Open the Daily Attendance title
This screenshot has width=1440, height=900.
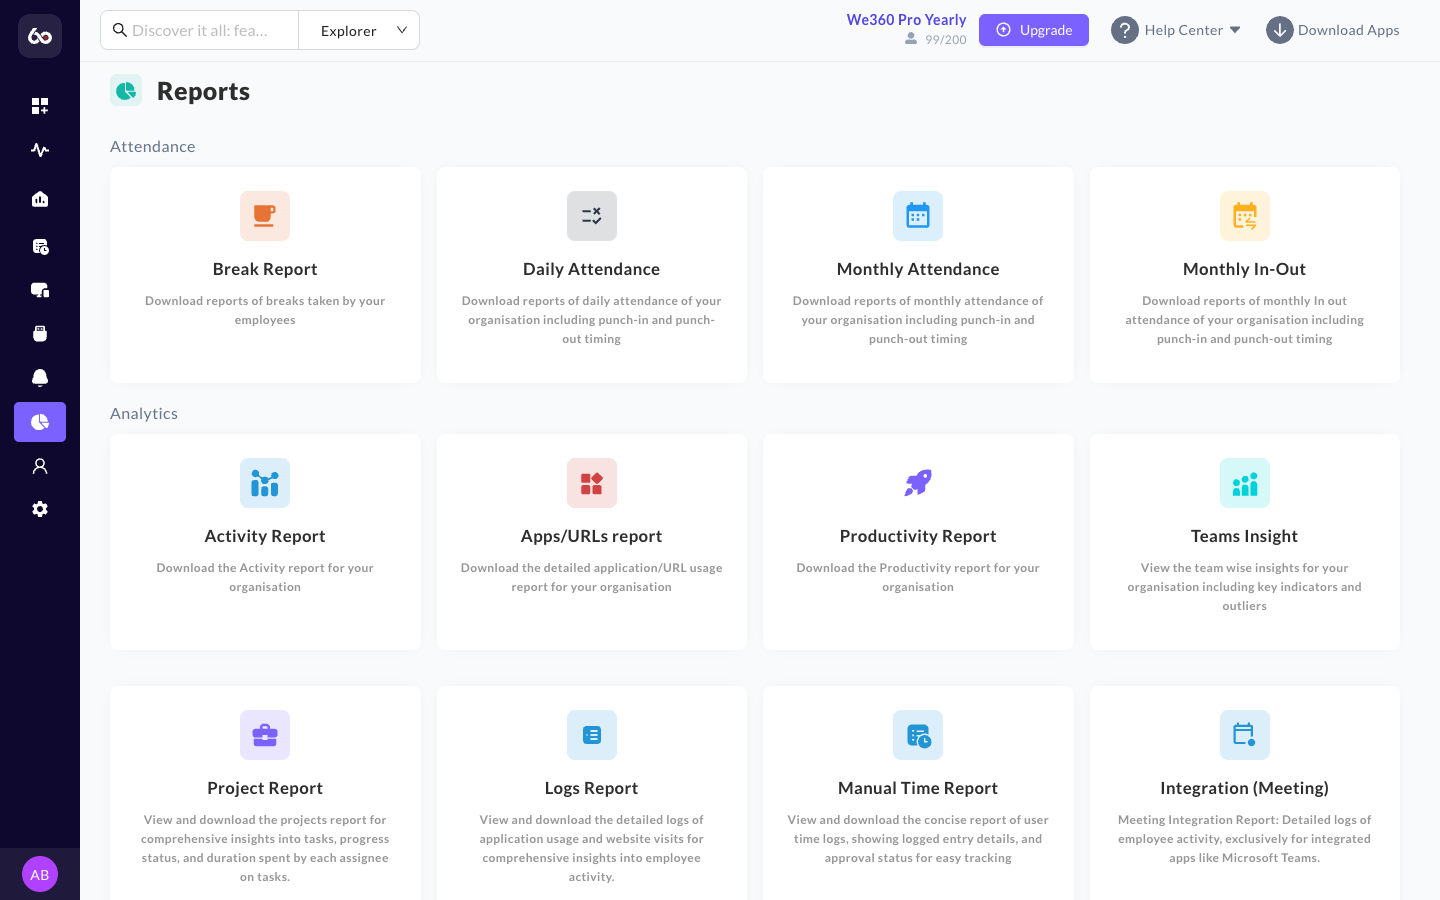coord(592,269)
